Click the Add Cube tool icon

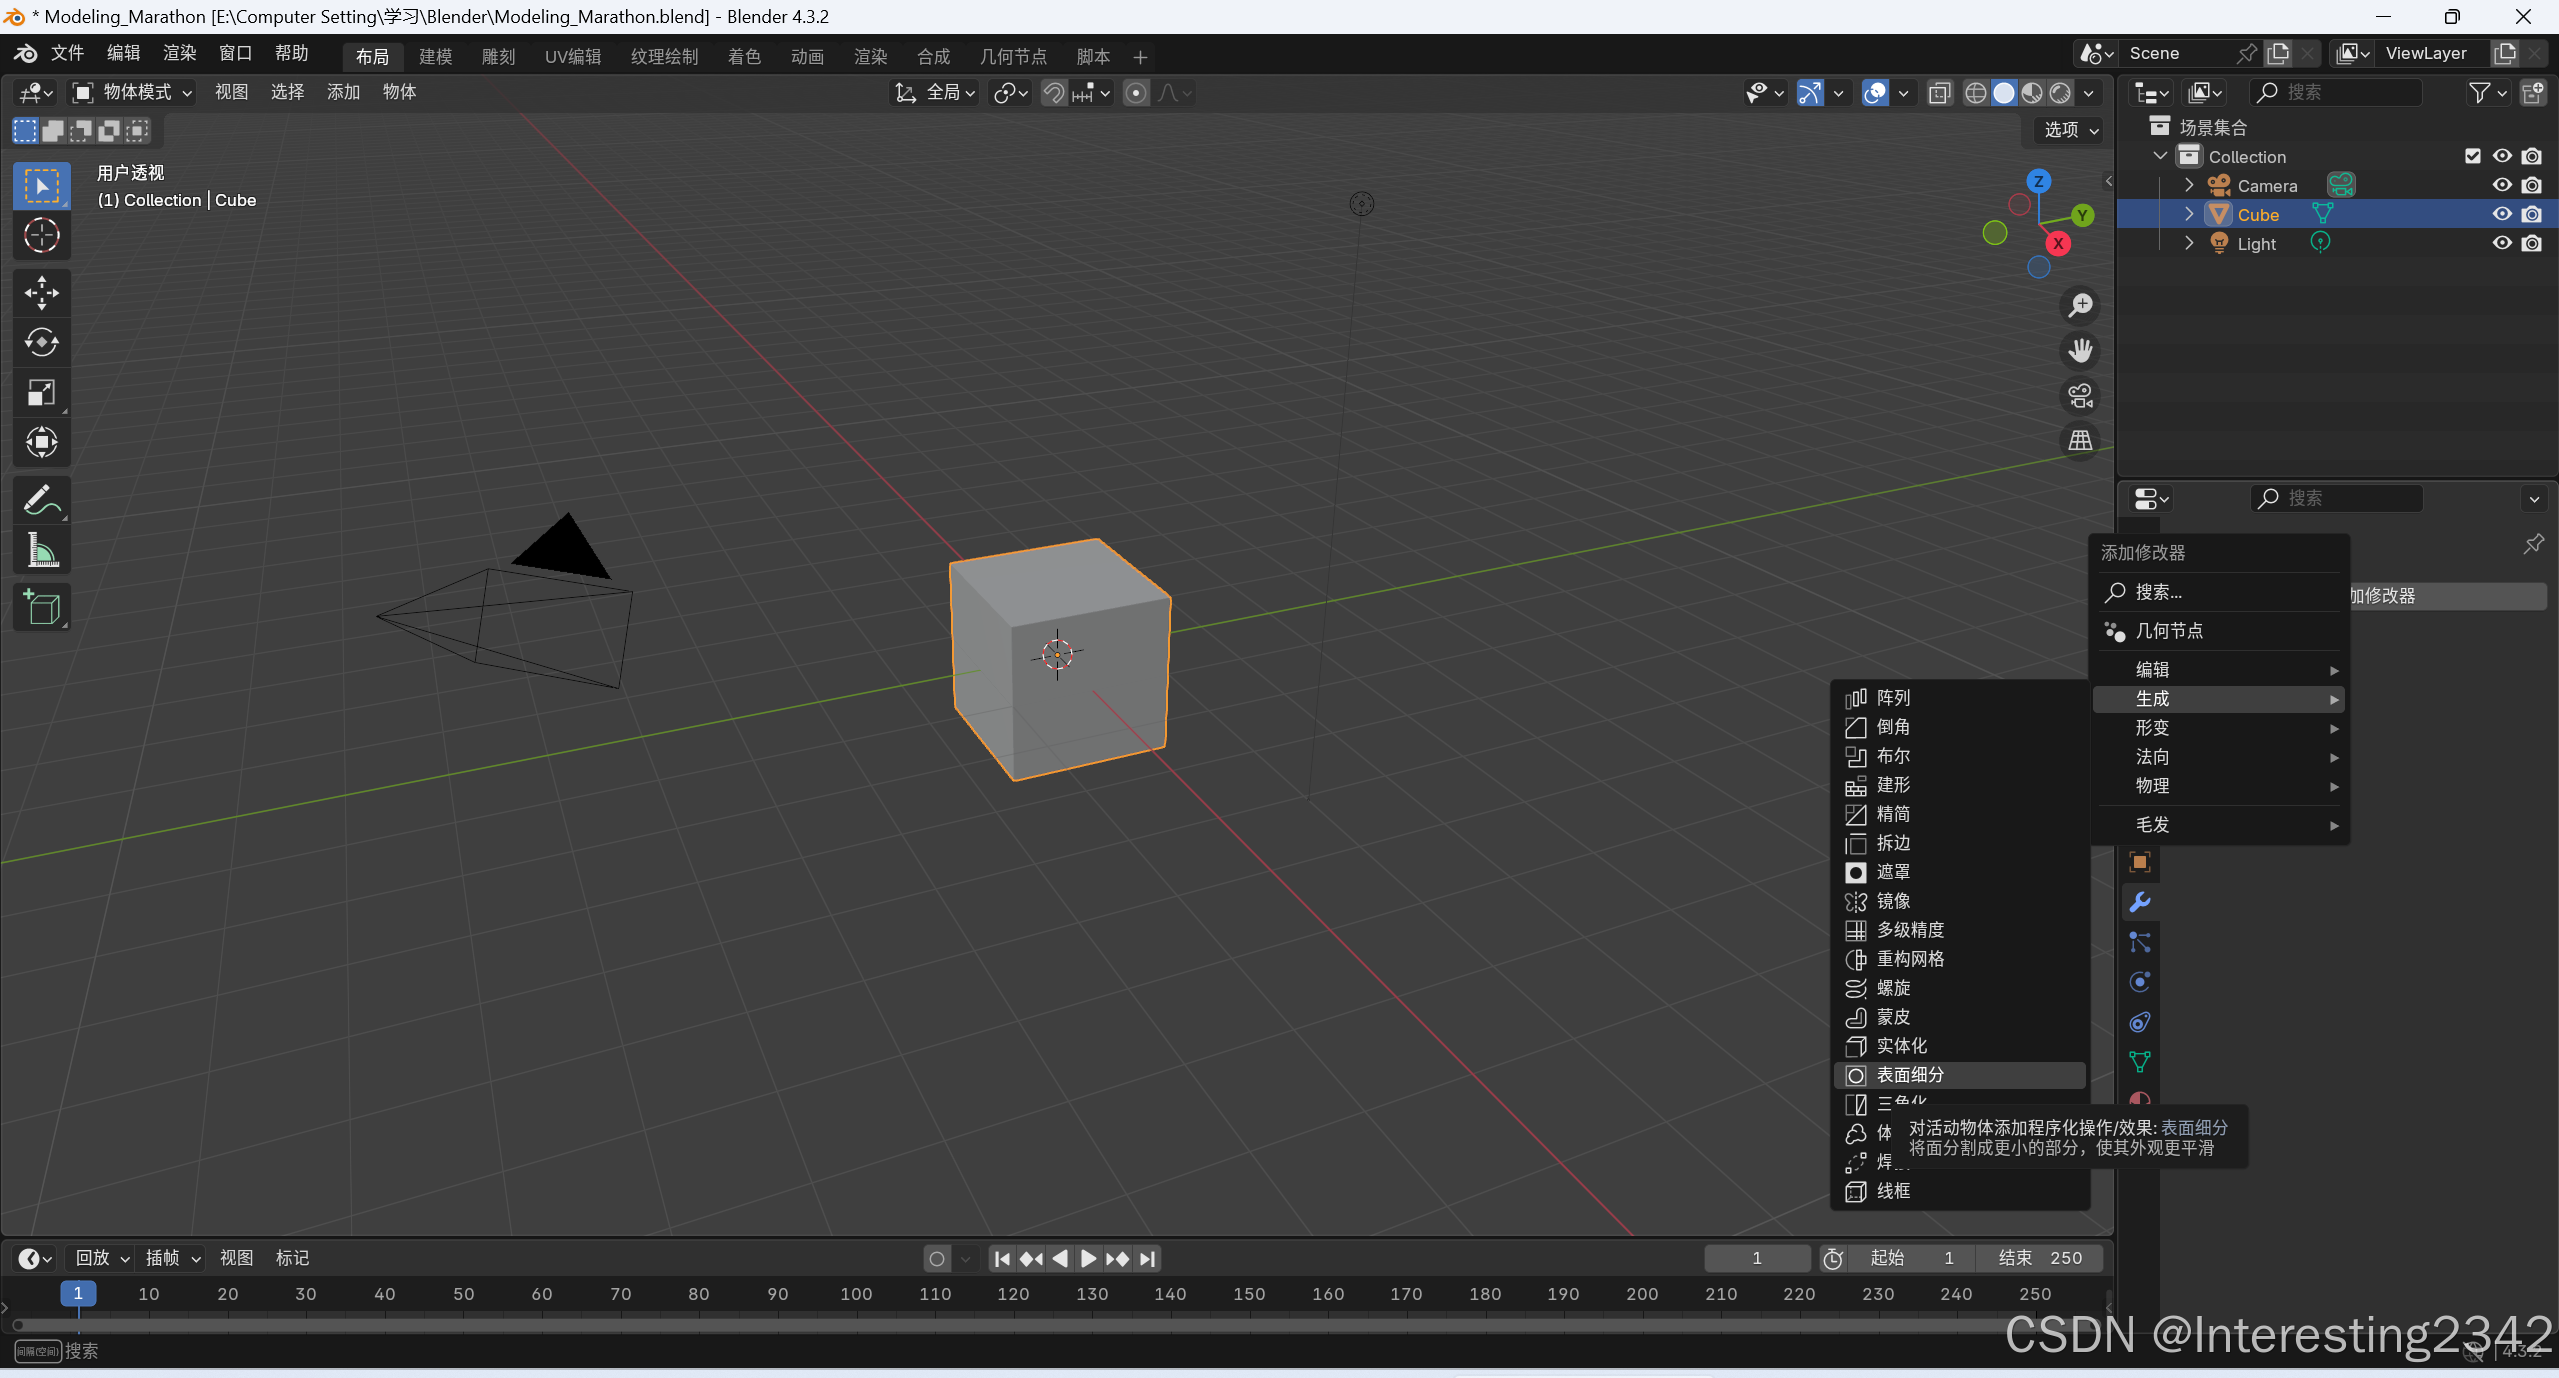41,607
